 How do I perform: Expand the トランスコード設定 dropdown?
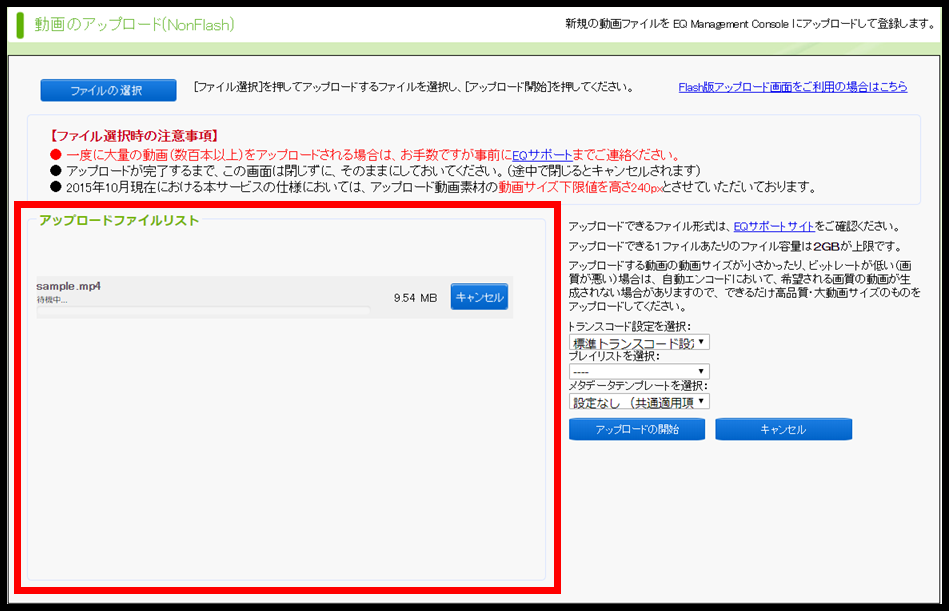click(638, 342)
